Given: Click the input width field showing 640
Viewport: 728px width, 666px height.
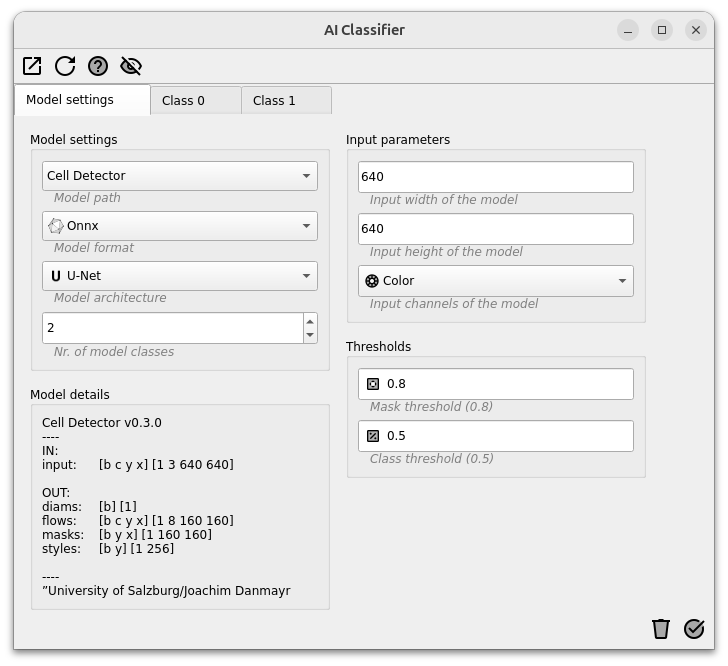Looking at the screenshot, I should click(495, 177).
